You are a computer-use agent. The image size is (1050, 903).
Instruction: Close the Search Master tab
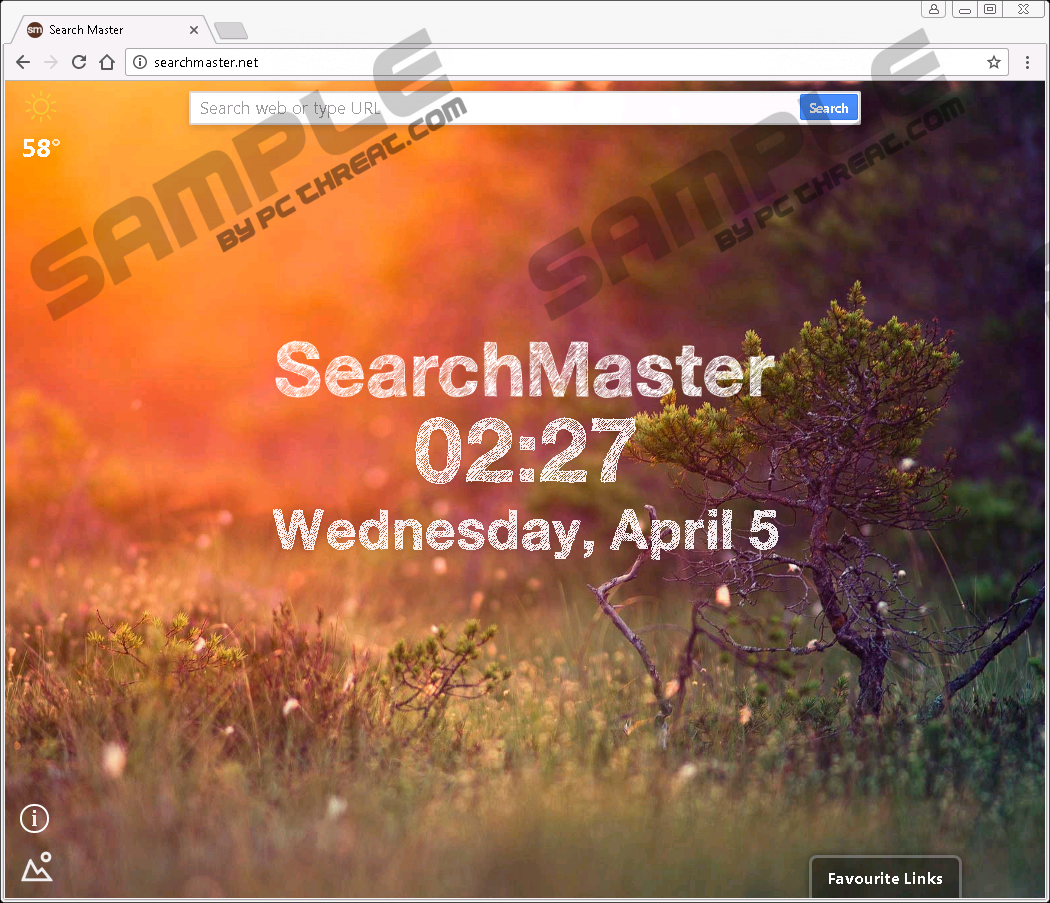click(x=194, y=30)
